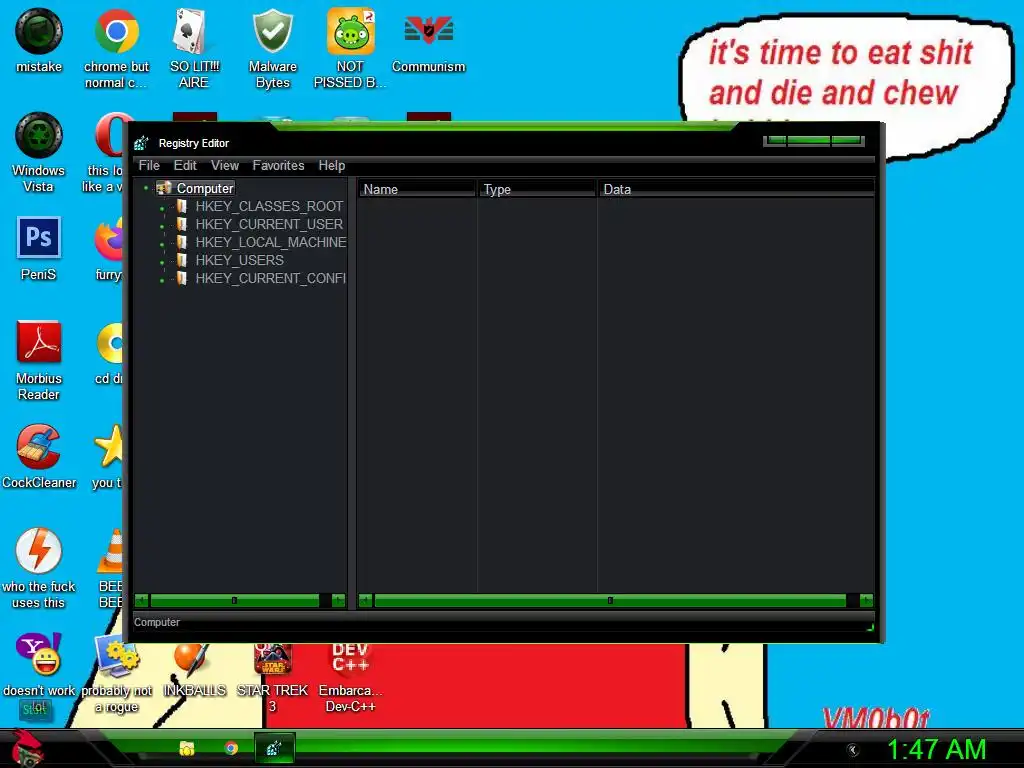Open the Edit menu

coord(185,165)
